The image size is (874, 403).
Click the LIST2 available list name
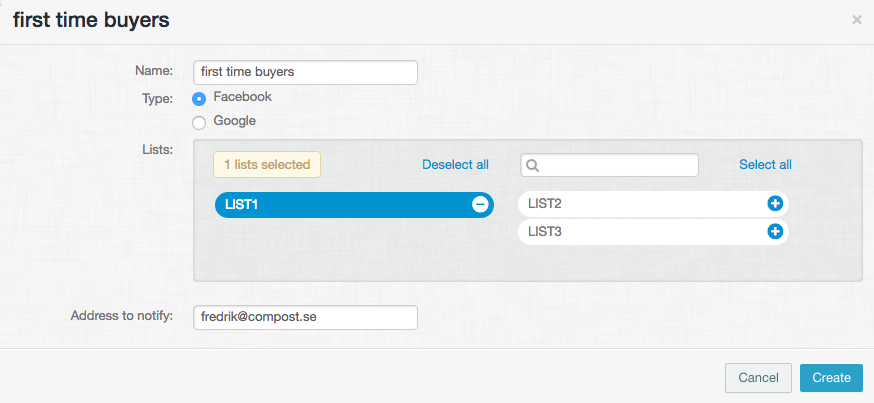[x=545, y=204]
